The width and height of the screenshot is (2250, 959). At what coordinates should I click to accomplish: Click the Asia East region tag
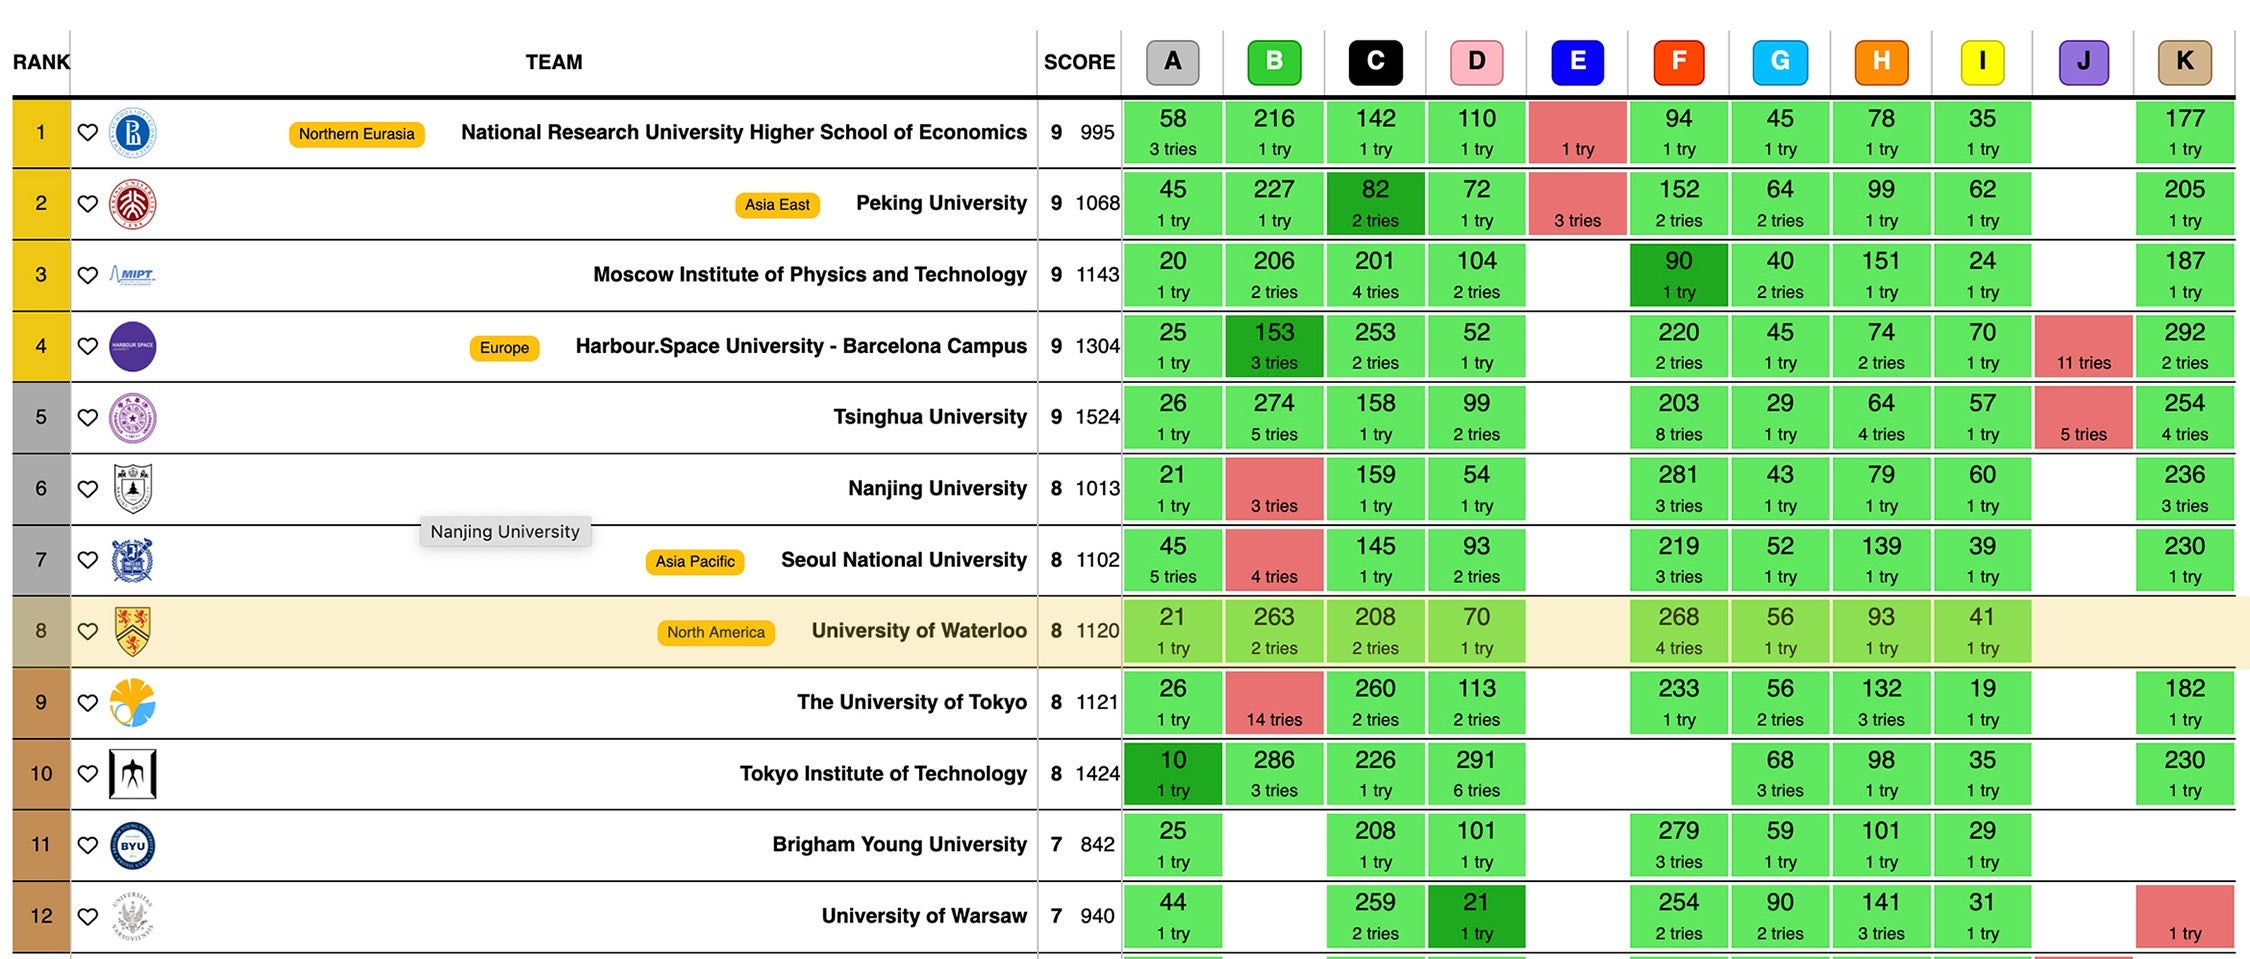tap(777, 205)
